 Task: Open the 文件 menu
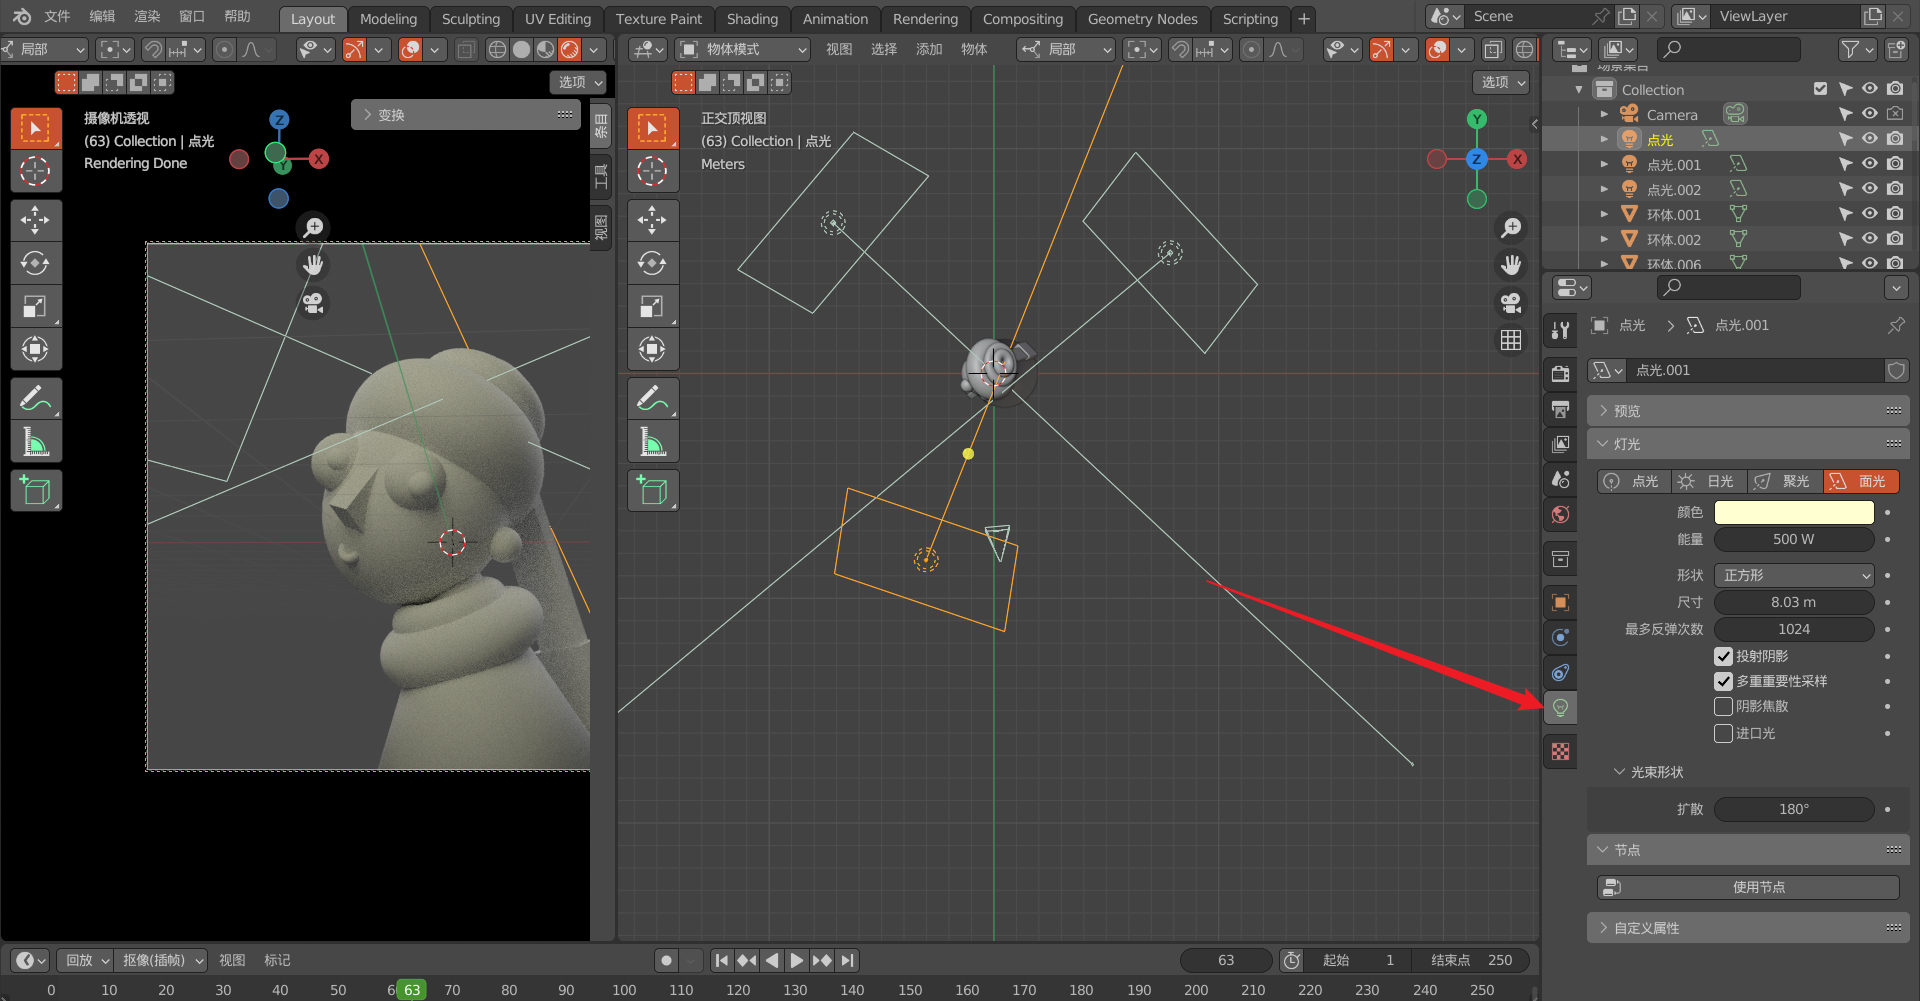tap(57, 16)
